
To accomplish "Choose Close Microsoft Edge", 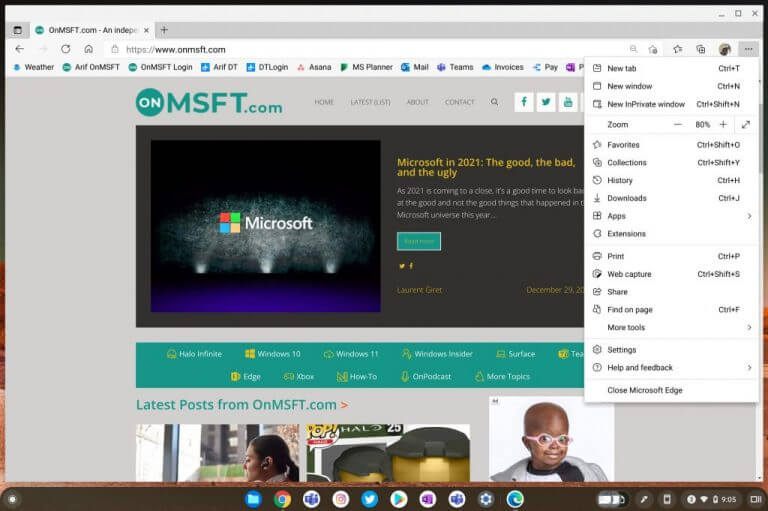I will (672, 390).
